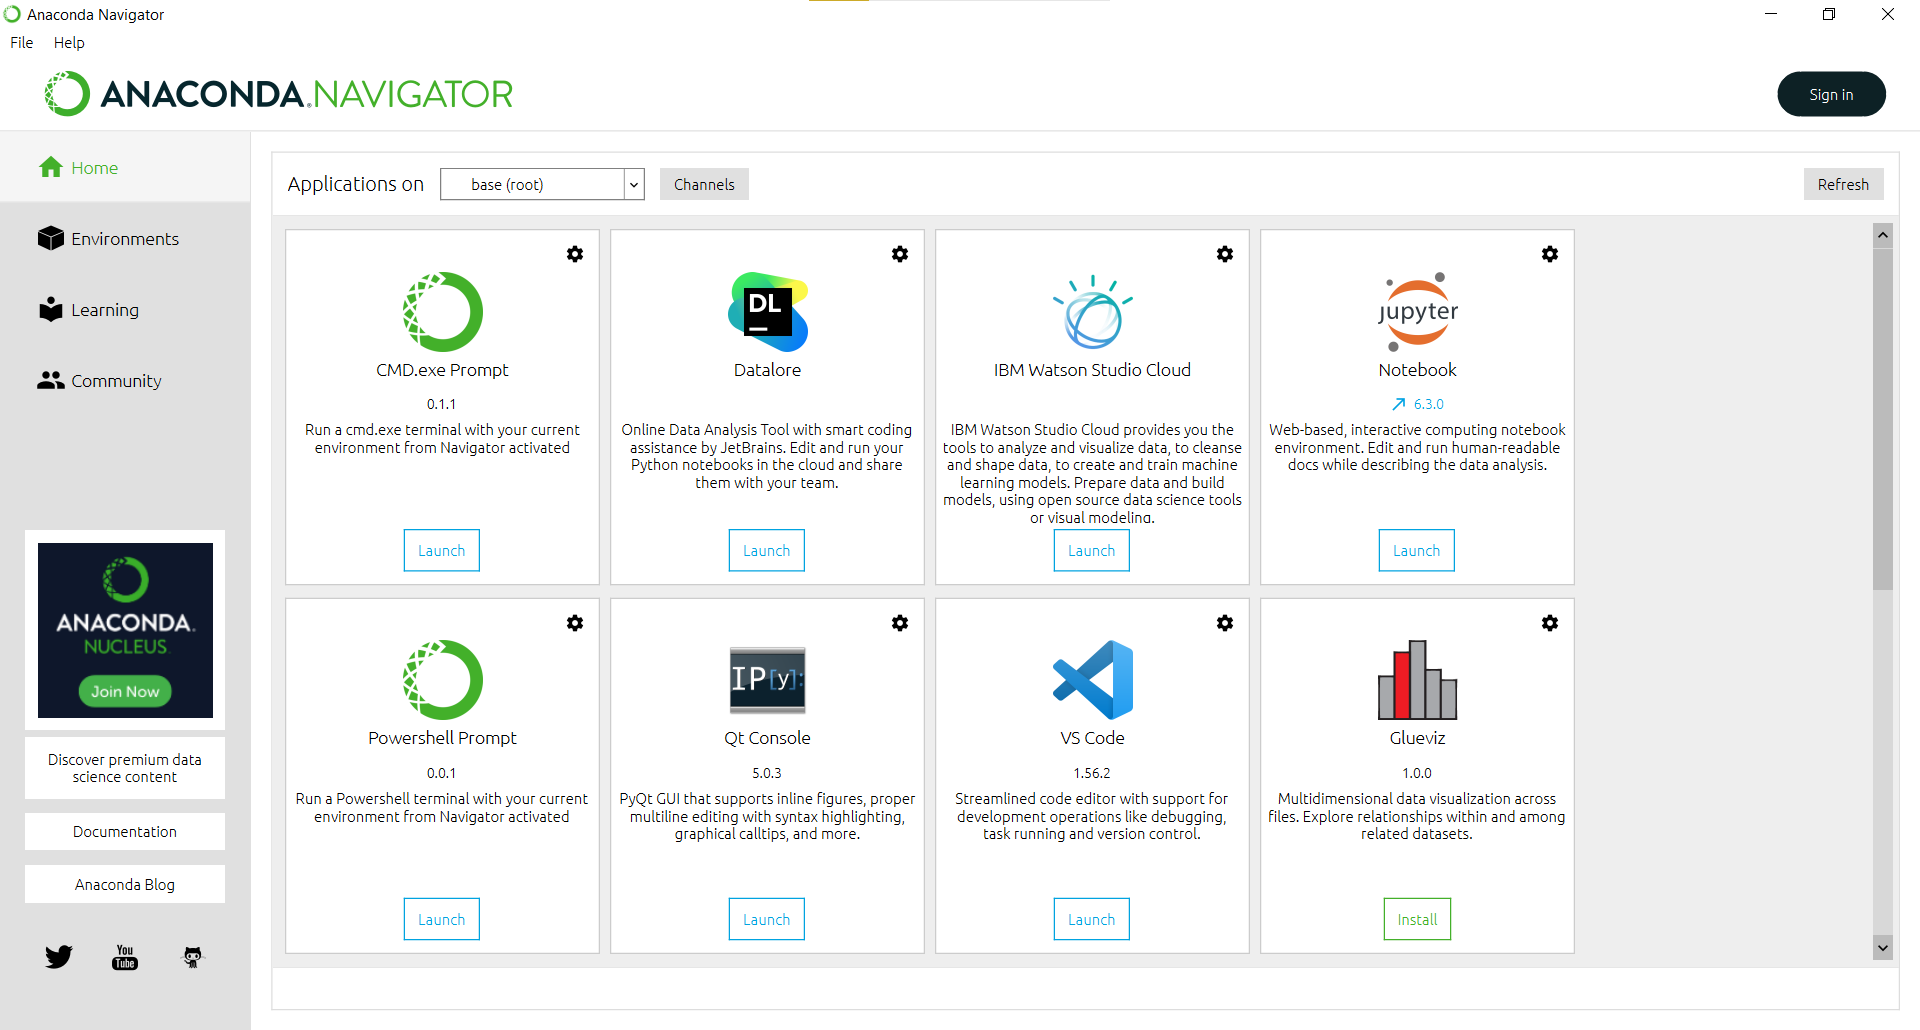This screenshot has height=1030, width=1920.
Task: Open settings gear on IBM Watson Studio Cloud card
Action: (x=1225, y=254)
